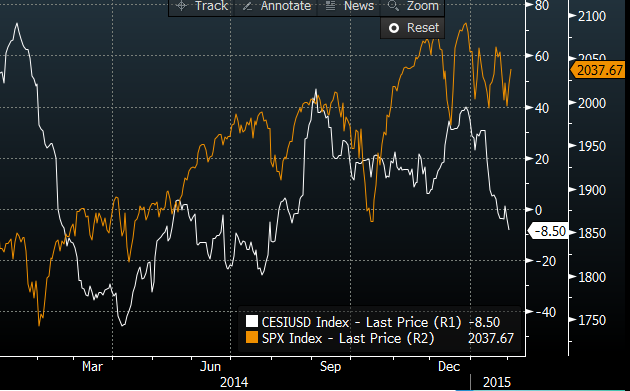Screen dimensions: 630x391
Task: Select 'SPX Index - Last Price (R2)' legend text
Action: click(348, 338)
